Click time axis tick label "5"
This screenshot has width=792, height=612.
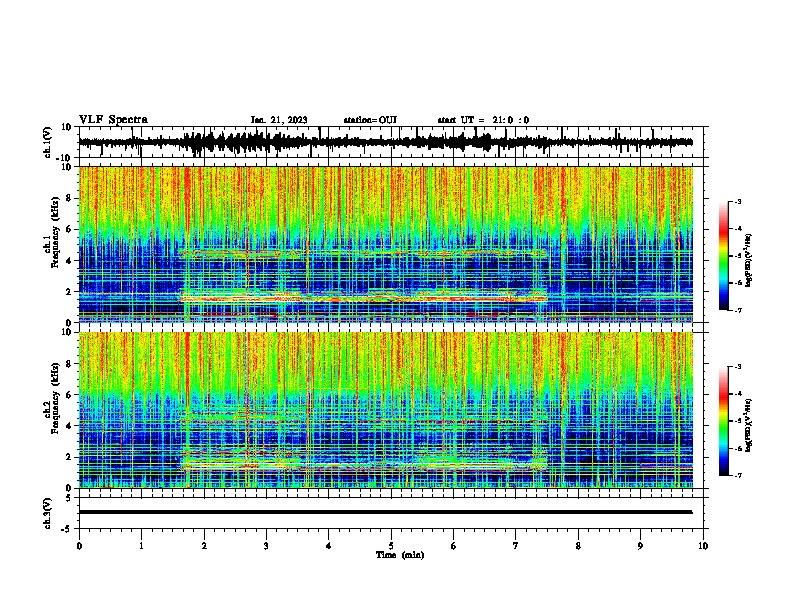pos(391,546)
